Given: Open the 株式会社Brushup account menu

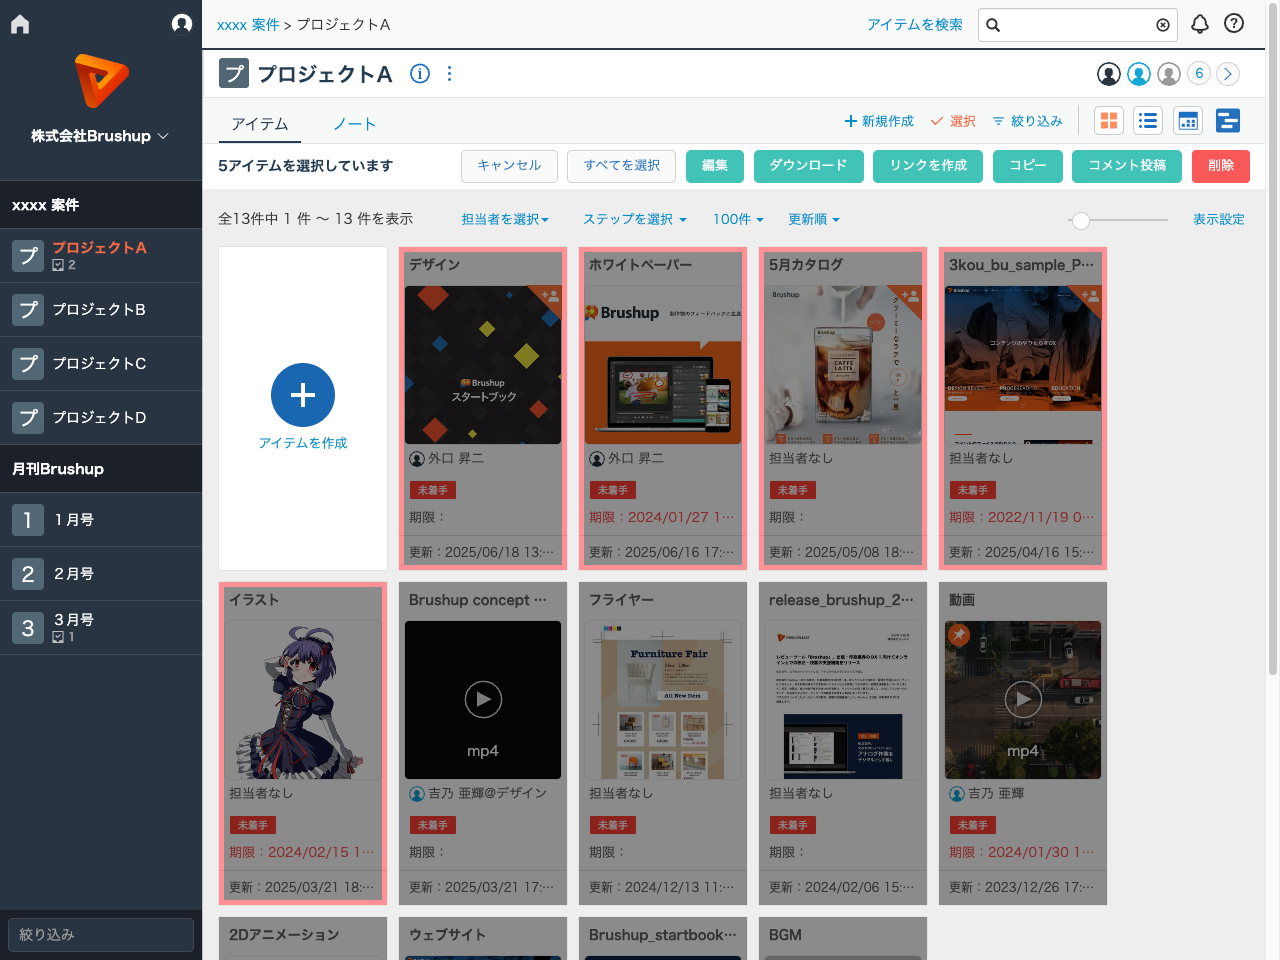Looking at the screenshot, I should click(100, 136).
